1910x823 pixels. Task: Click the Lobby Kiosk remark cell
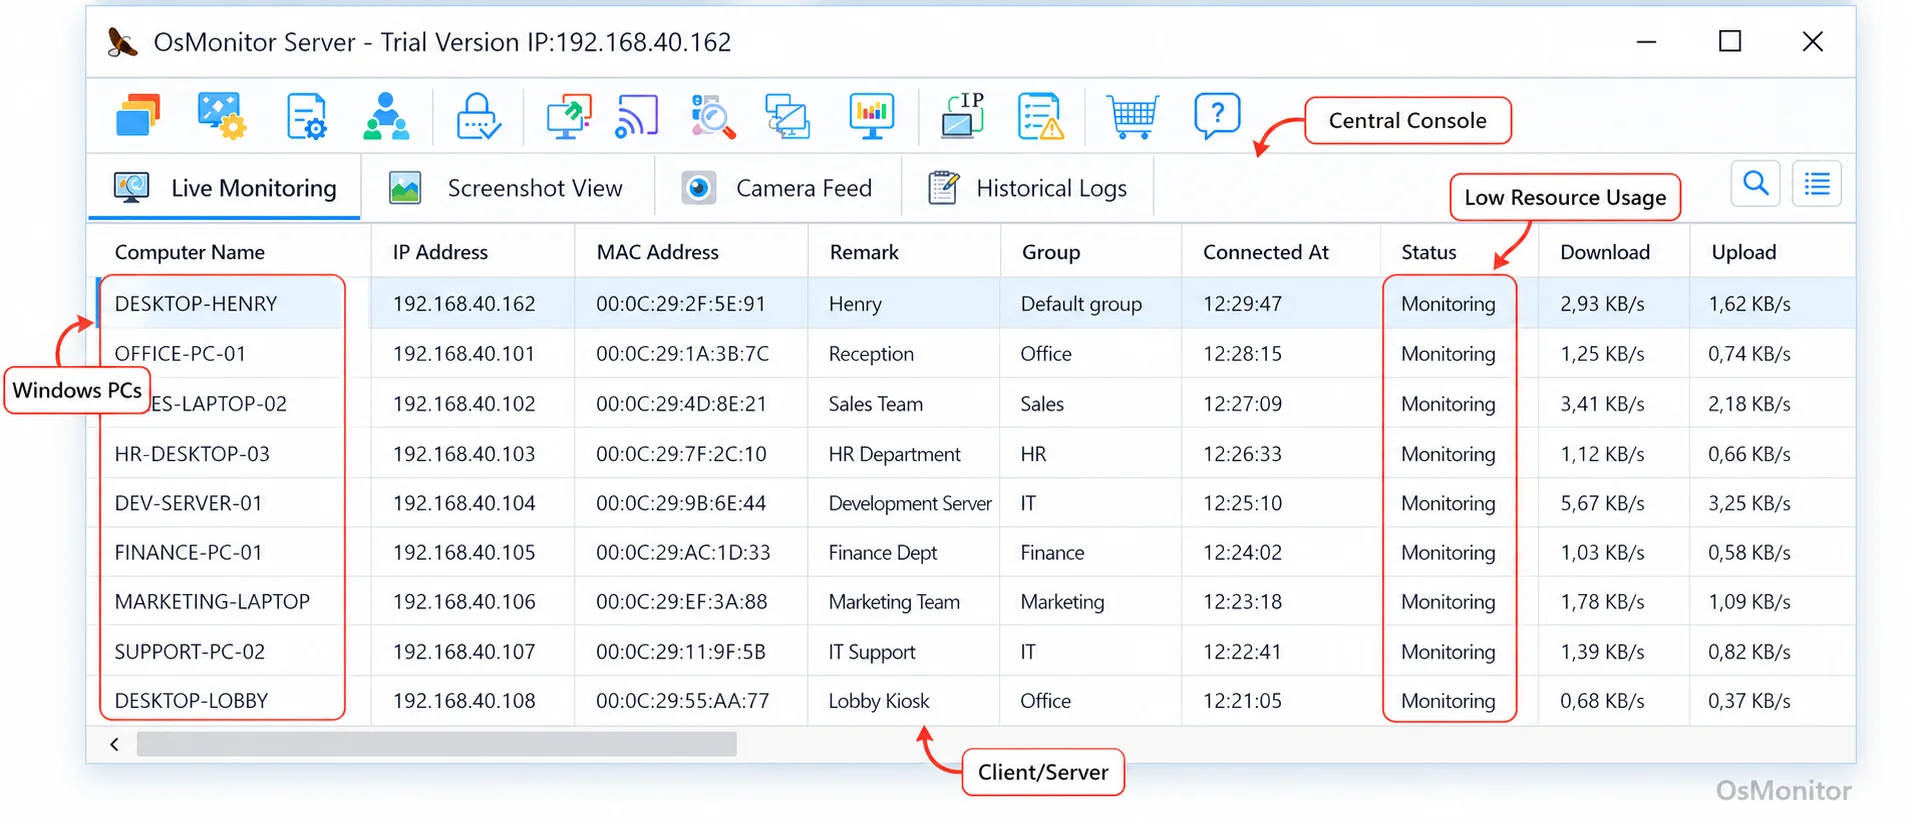click(x=879, y=701)
